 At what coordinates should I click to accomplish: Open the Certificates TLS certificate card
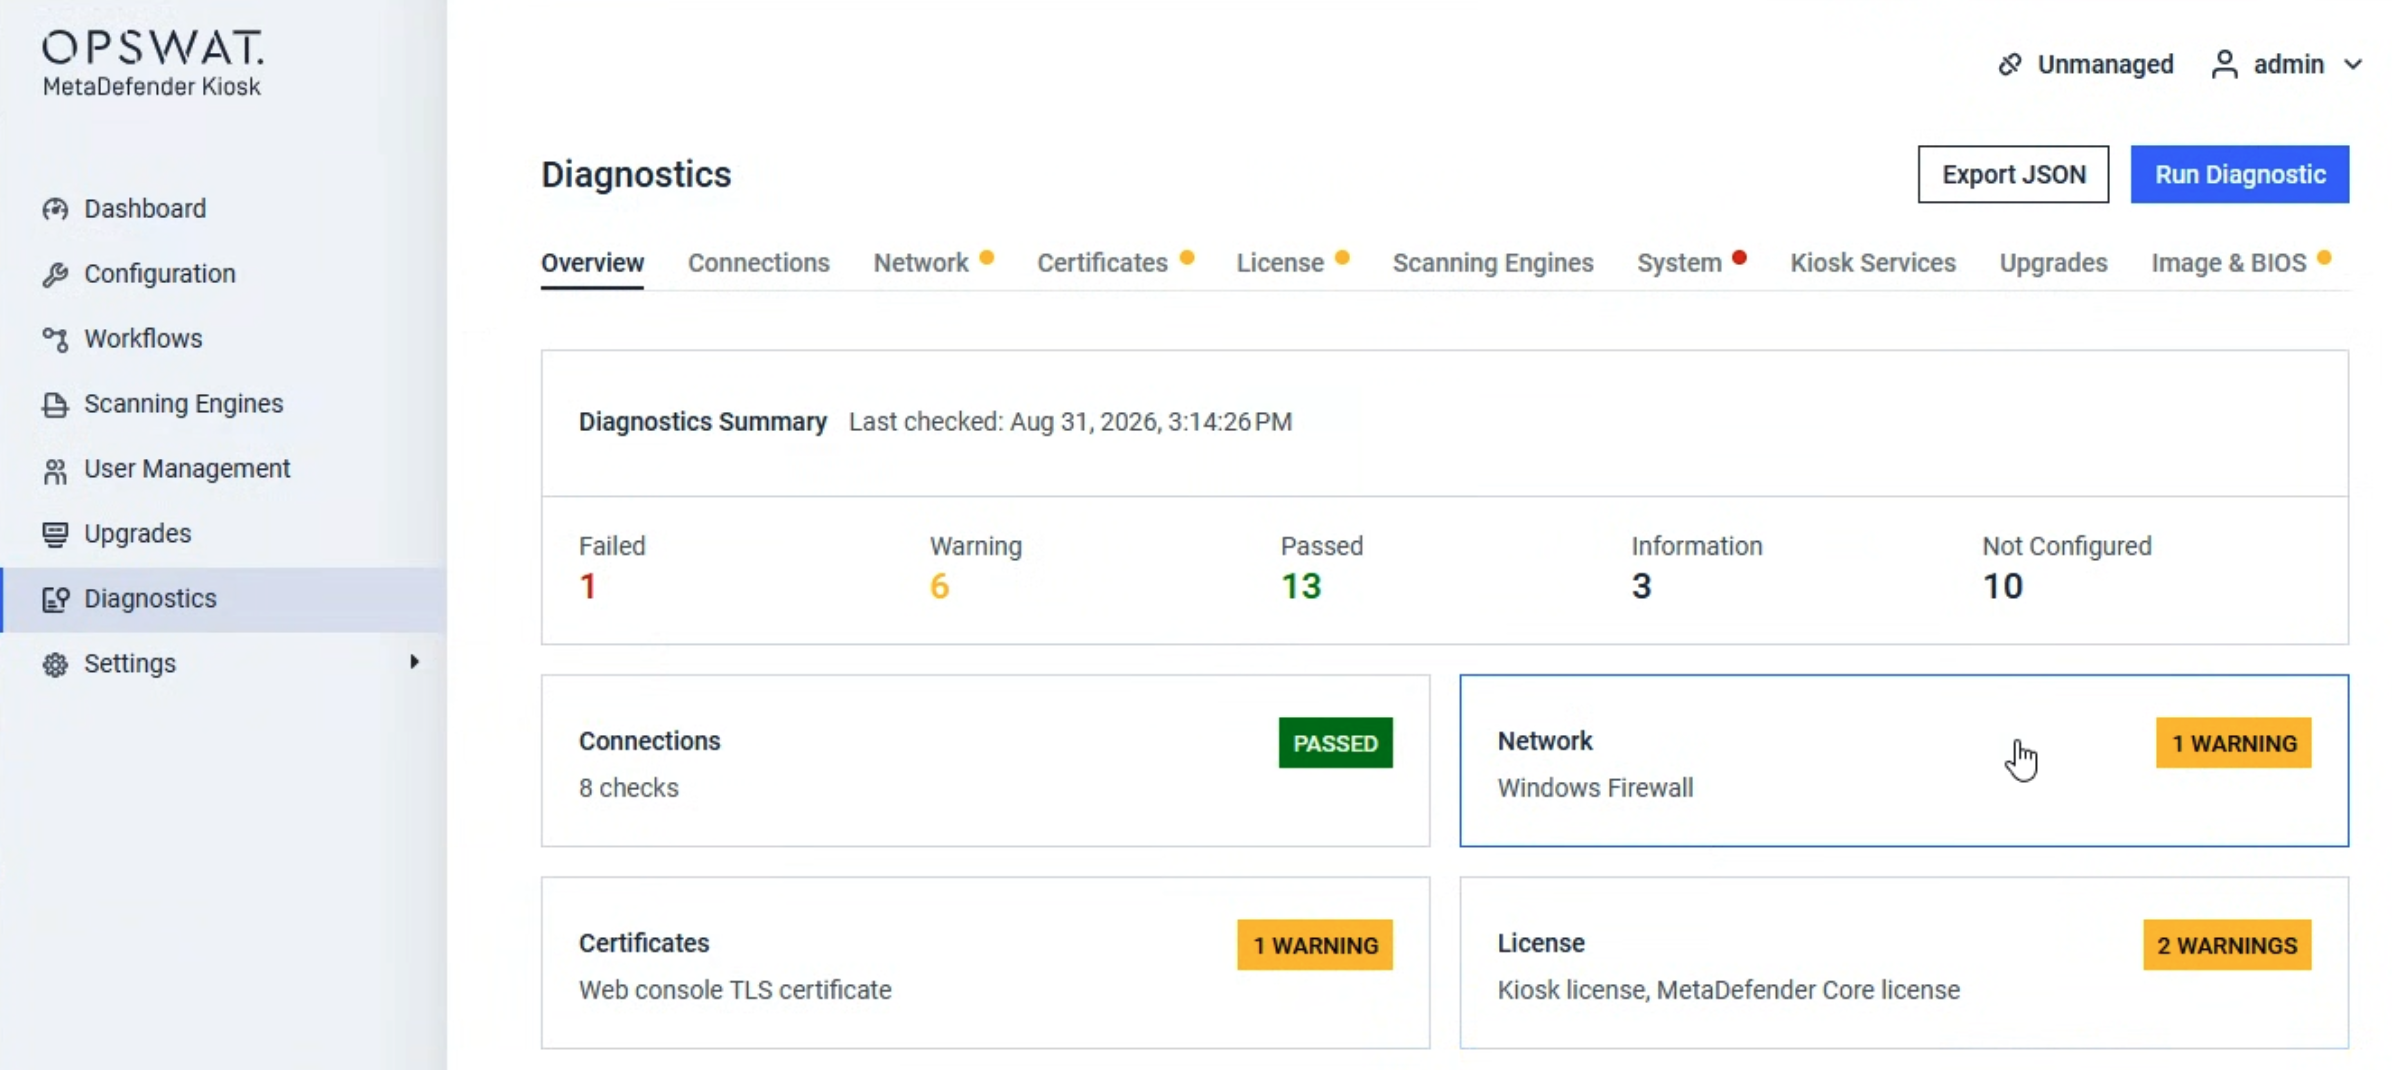pos(985,963)
